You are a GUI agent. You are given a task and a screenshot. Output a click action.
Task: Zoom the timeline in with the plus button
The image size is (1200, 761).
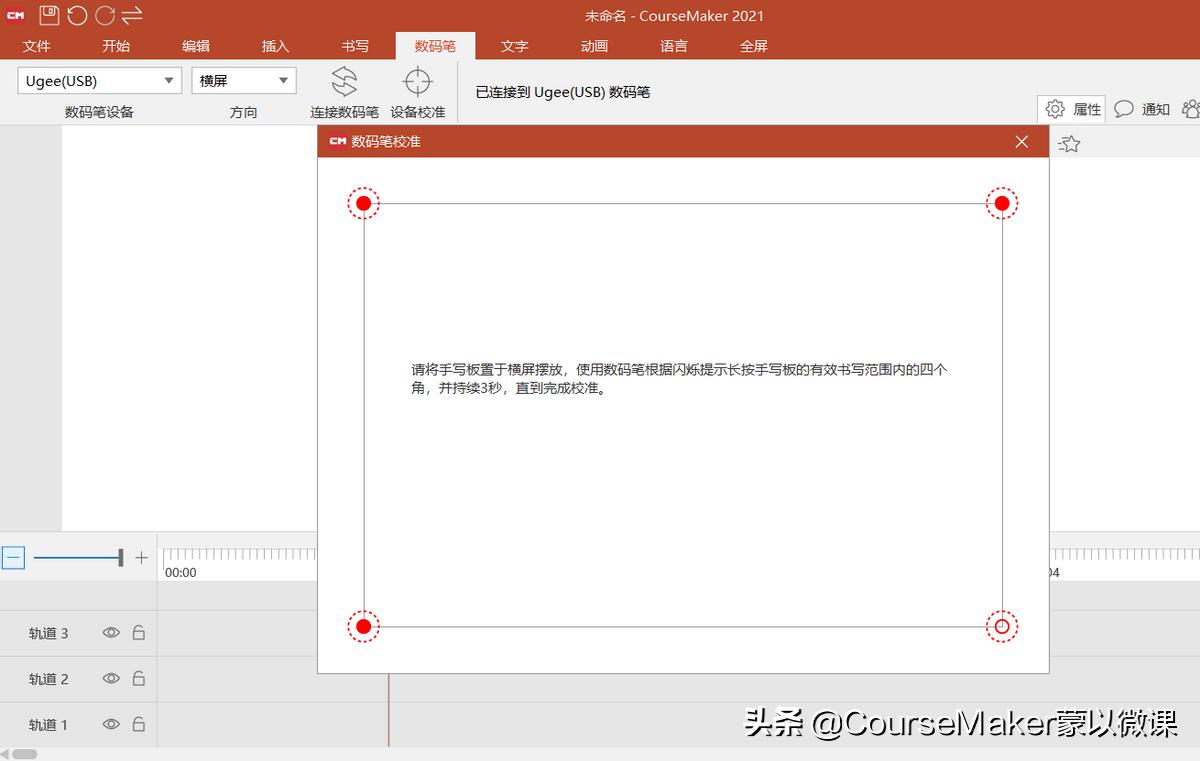click(x=141, y=557)
